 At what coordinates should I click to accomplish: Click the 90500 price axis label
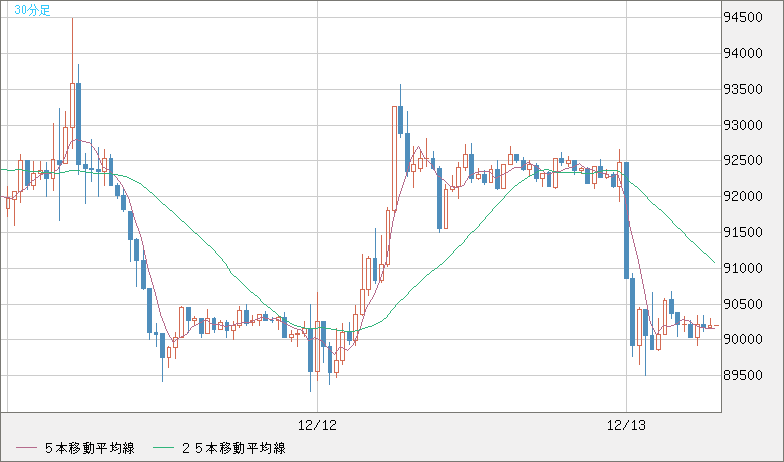click(747, 303)
